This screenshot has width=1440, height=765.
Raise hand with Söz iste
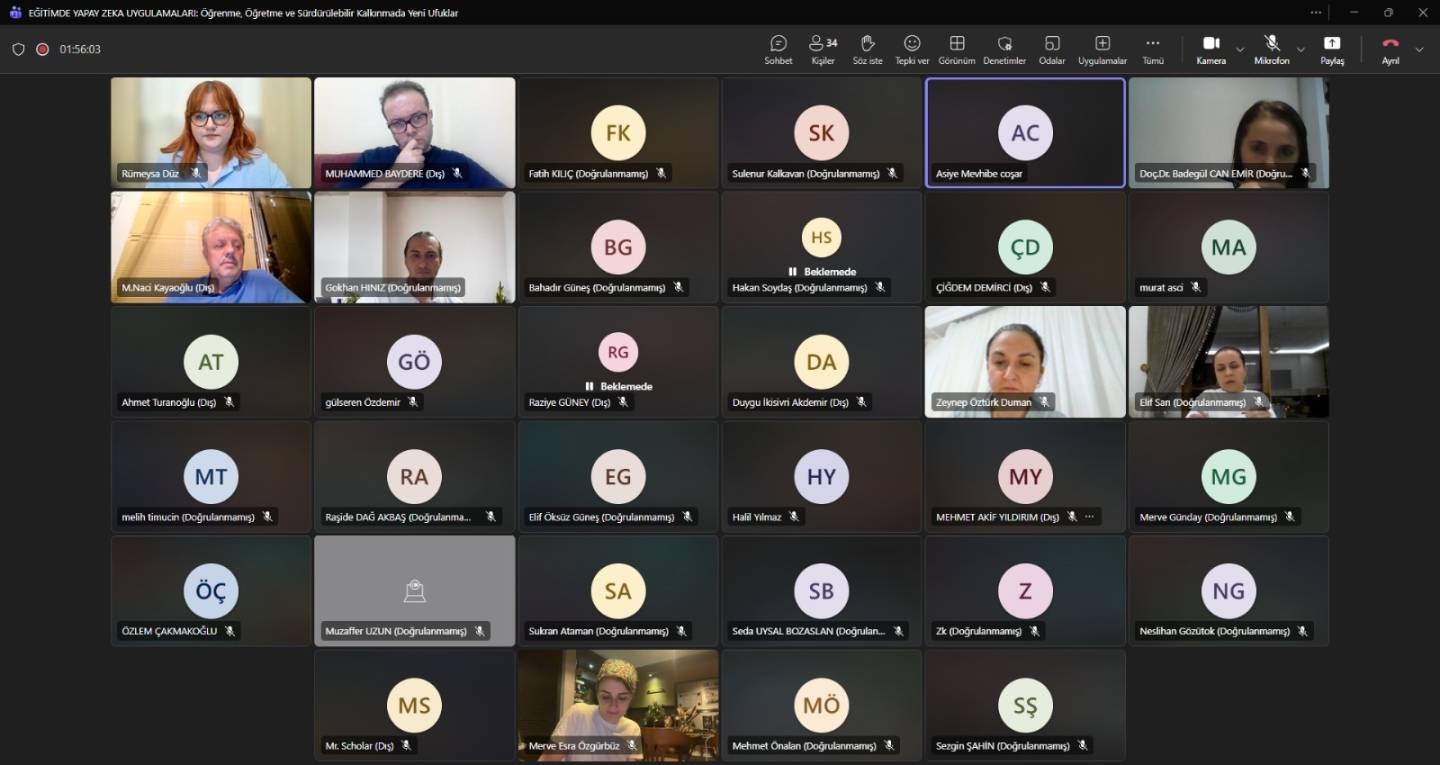click(x=867, y=49)
